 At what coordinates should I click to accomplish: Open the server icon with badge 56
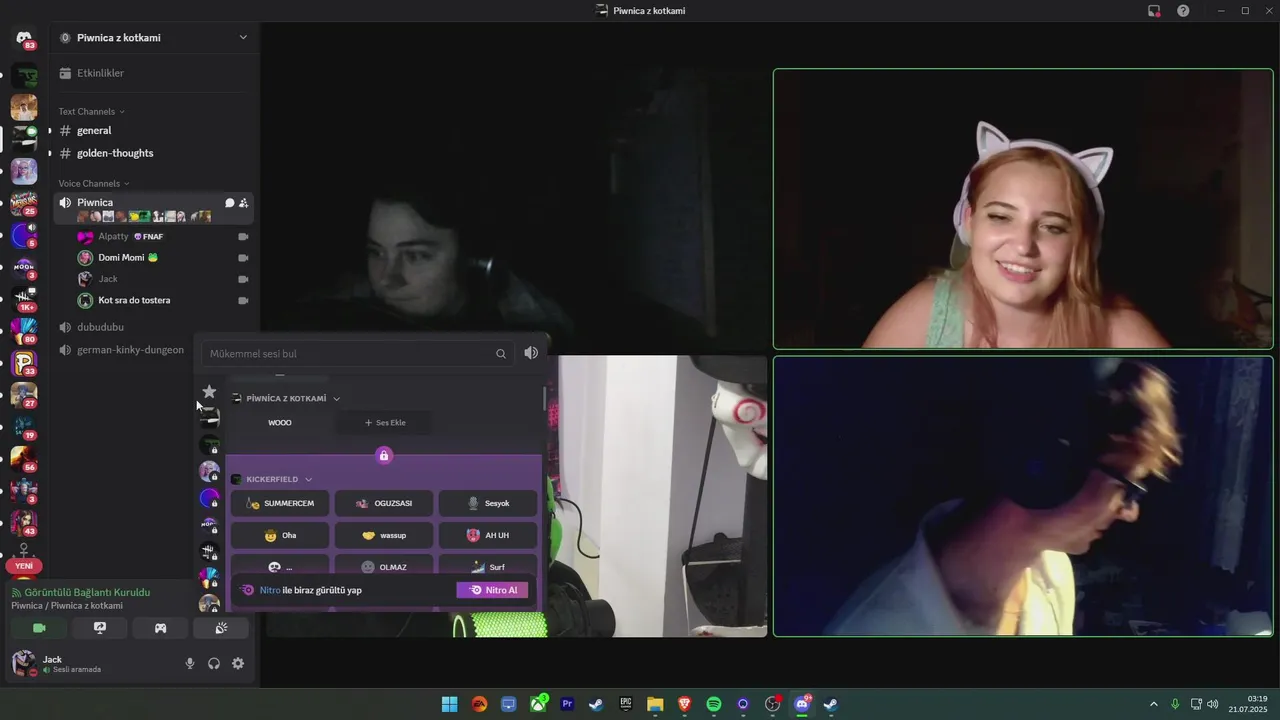24,459
